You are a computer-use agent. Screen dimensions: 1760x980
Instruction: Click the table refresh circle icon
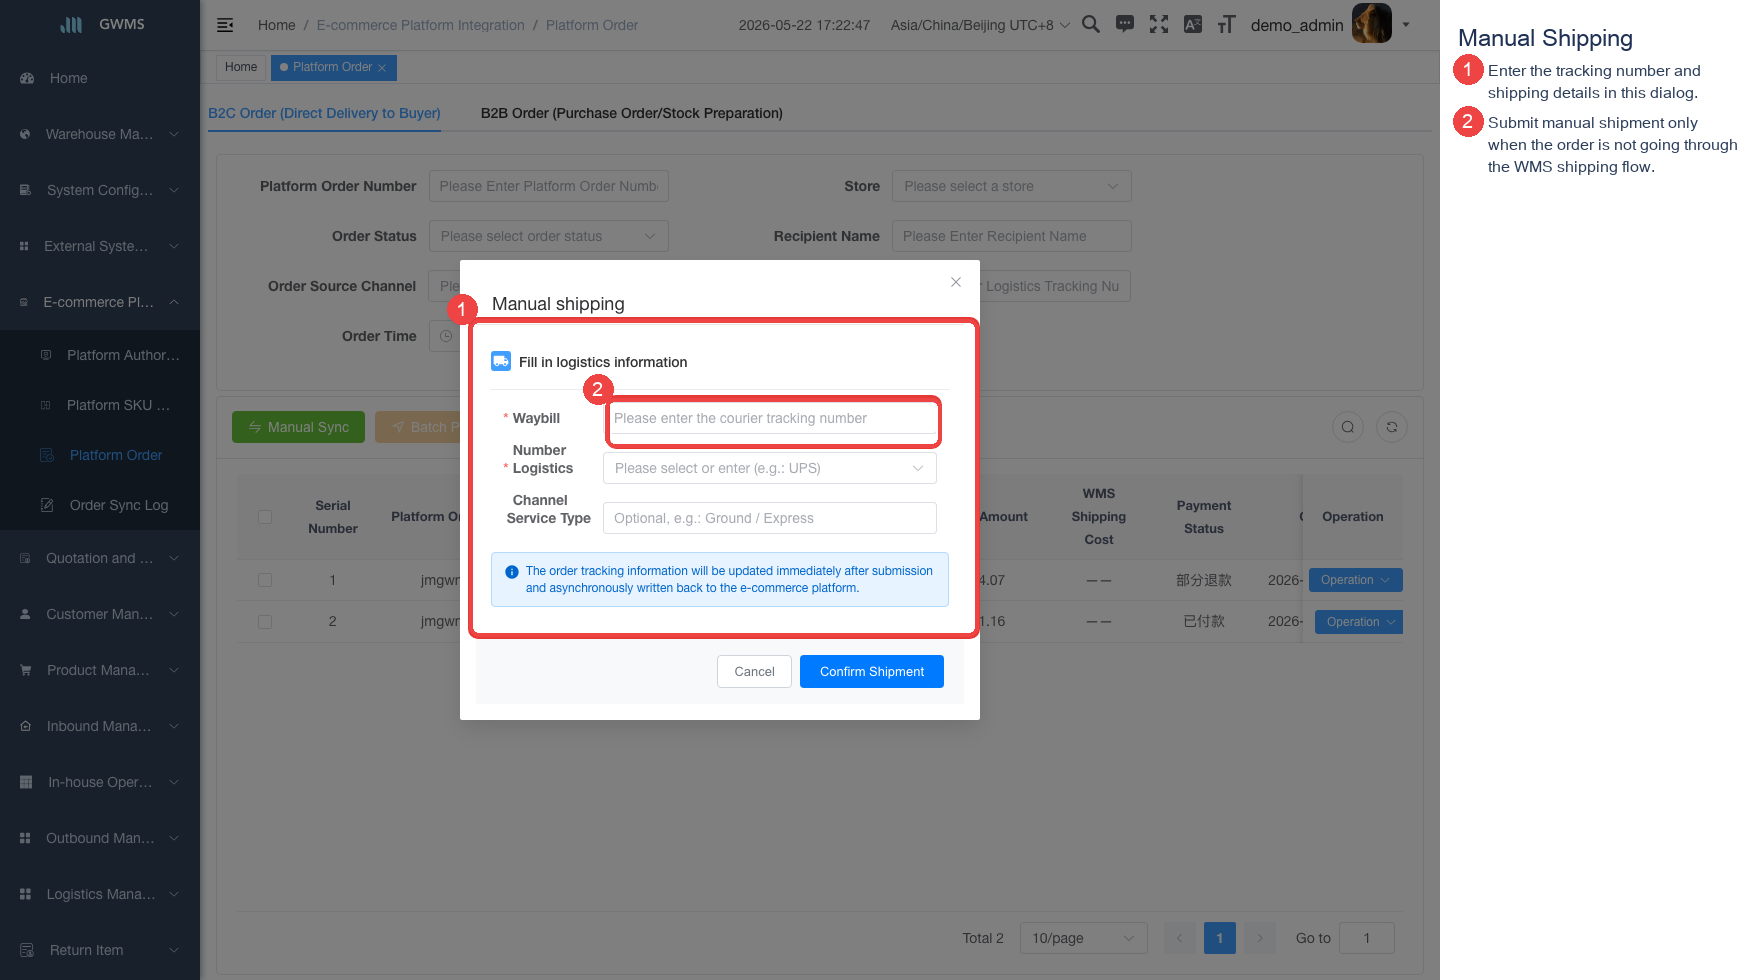[x=1392, y=427]
